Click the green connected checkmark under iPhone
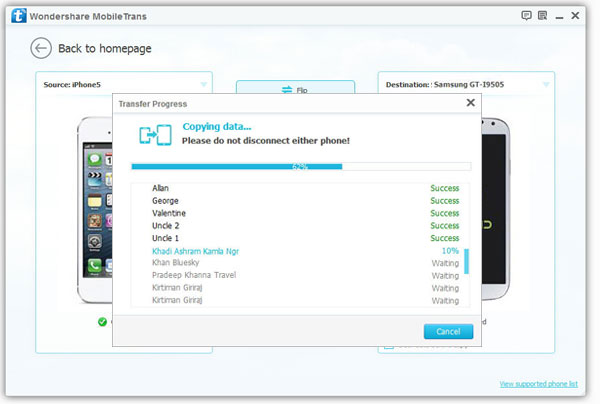 pos(102,322)
